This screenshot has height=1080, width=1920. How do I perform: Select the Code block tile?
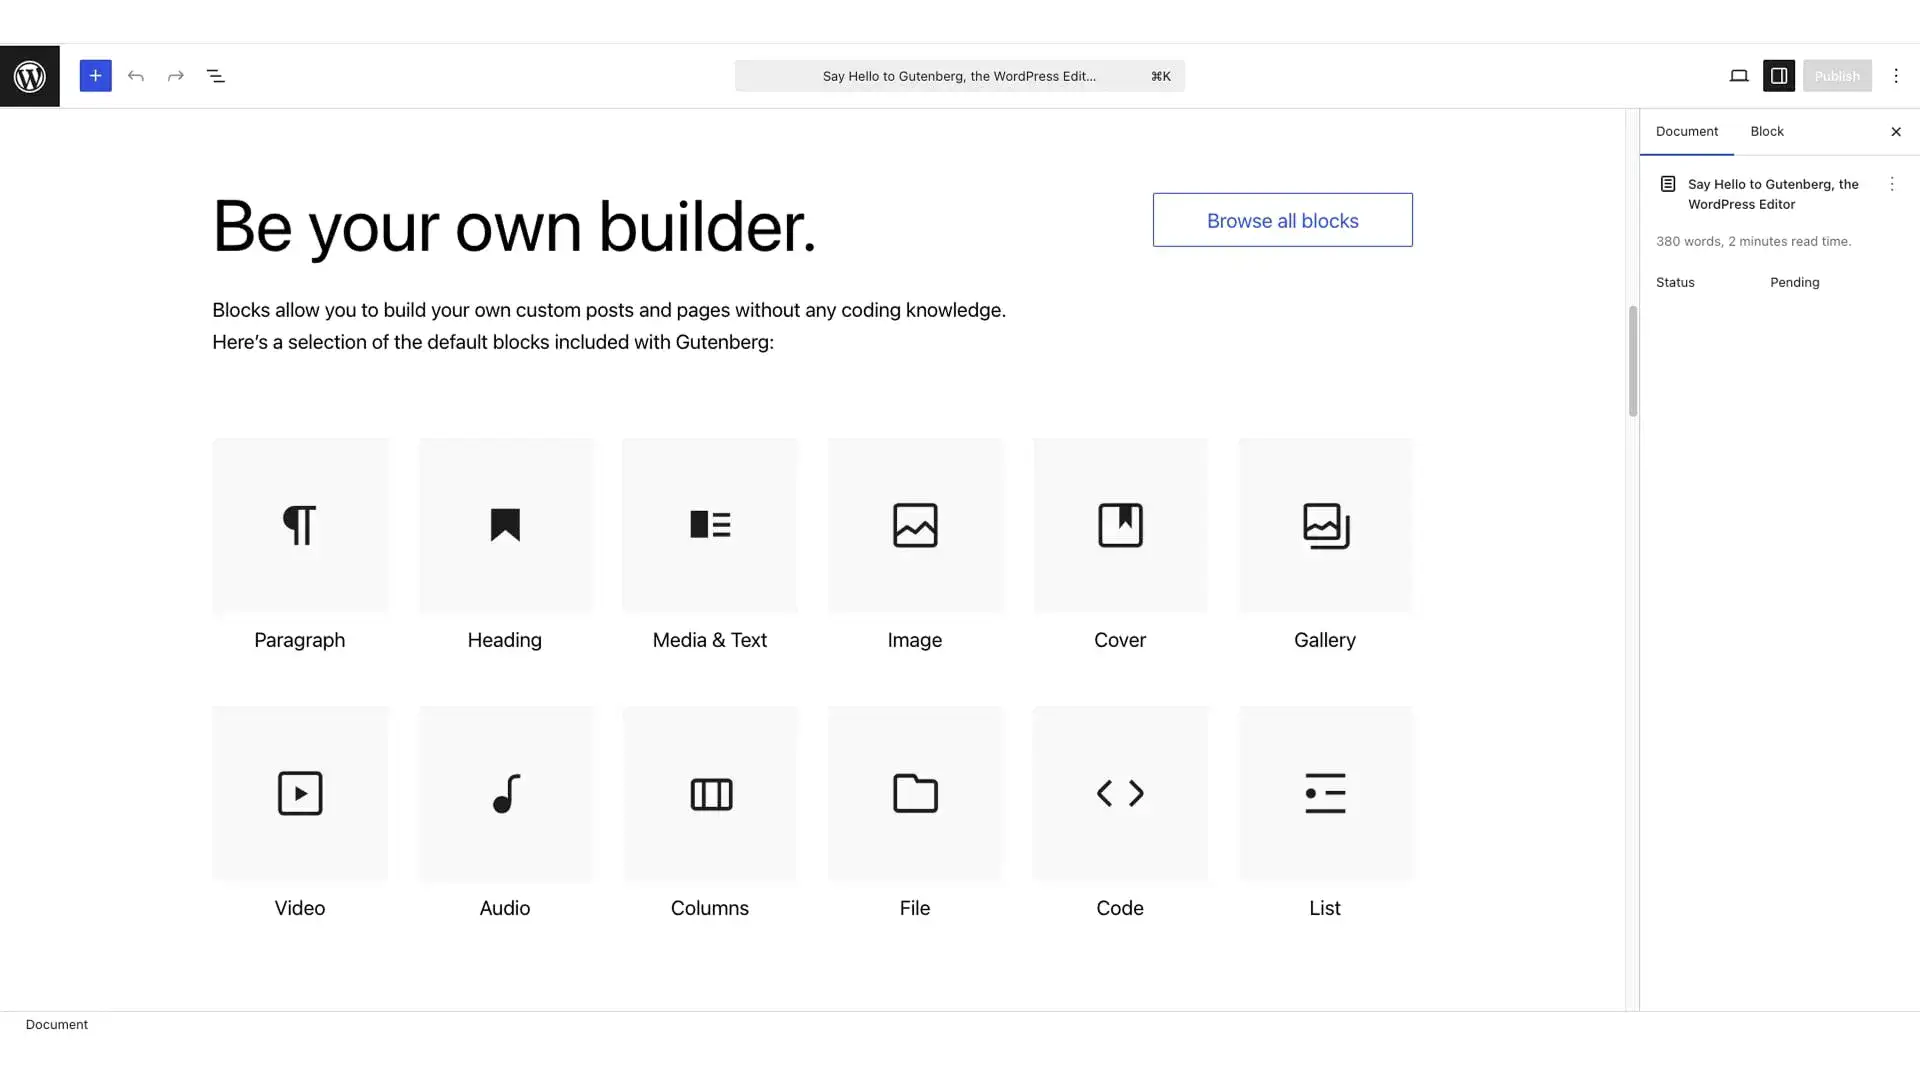click(1120, 793)
